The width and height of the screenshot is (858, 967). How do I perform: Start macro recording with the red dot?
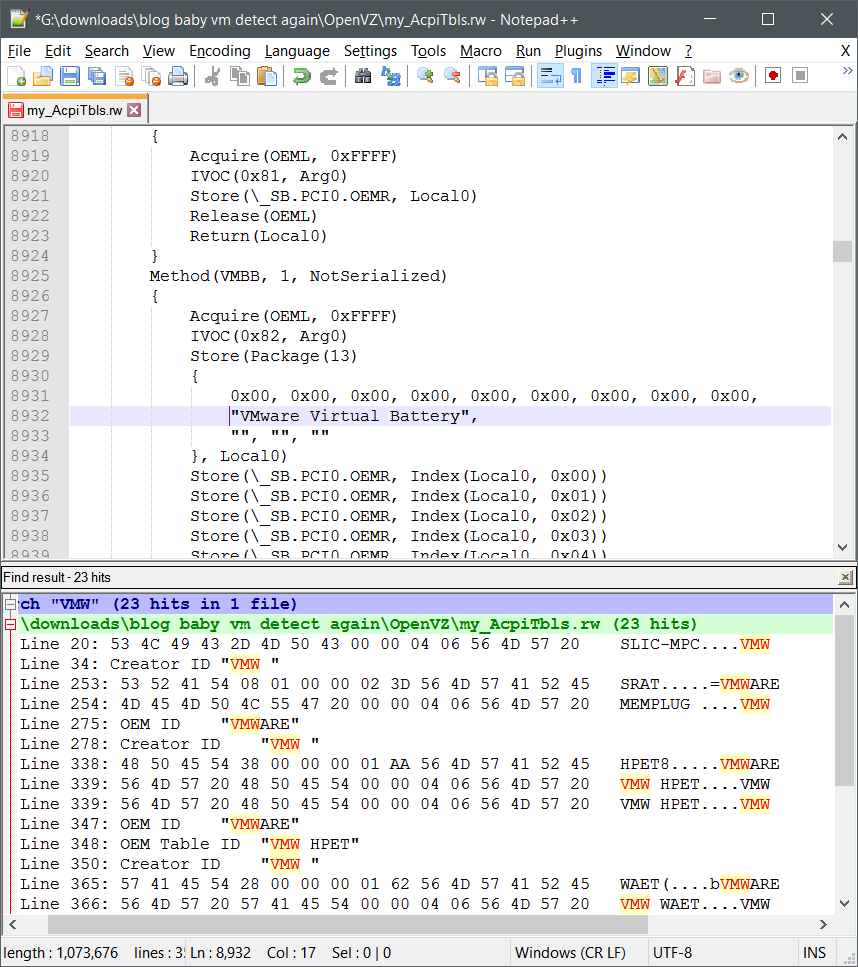coord(773,76)
